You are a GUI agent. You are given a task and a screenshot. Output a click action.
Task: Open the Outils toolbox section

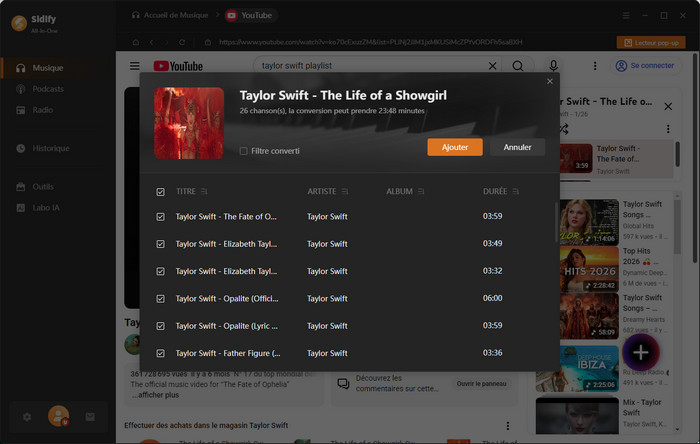pos(43,186)
